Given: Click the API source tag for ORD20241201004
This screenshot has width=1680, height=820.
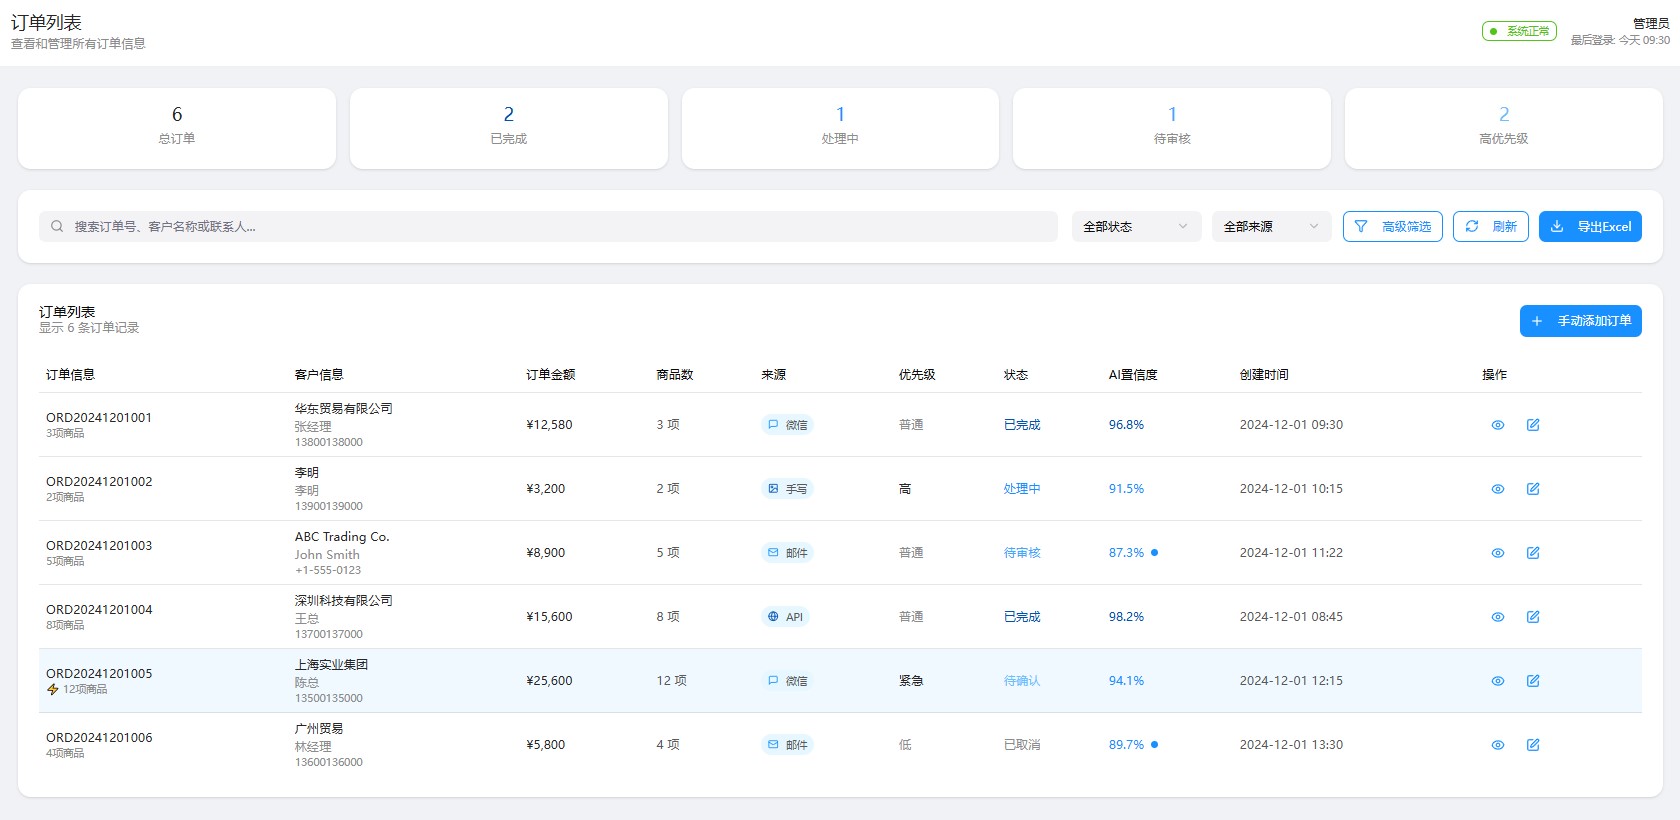Looking at the screenshot, I should point(785,617).
